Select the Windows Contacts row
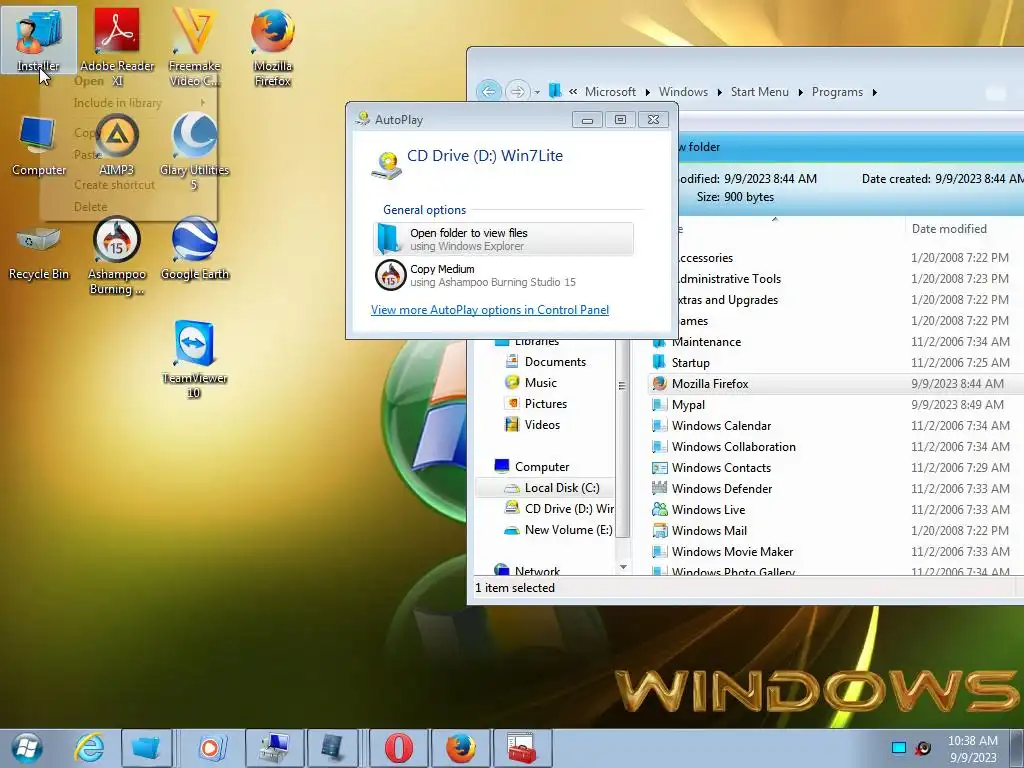This screenshot has height=768, width=1024. point(836,468)
